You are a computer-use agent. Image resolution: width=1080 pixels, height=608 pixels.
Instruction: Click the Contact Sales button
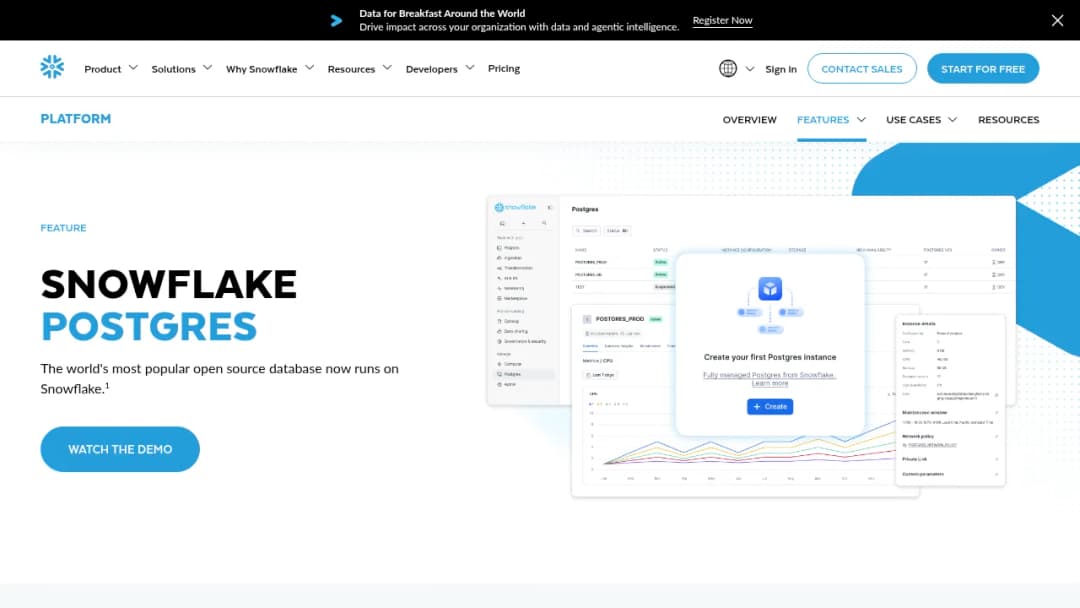[862, 69]
